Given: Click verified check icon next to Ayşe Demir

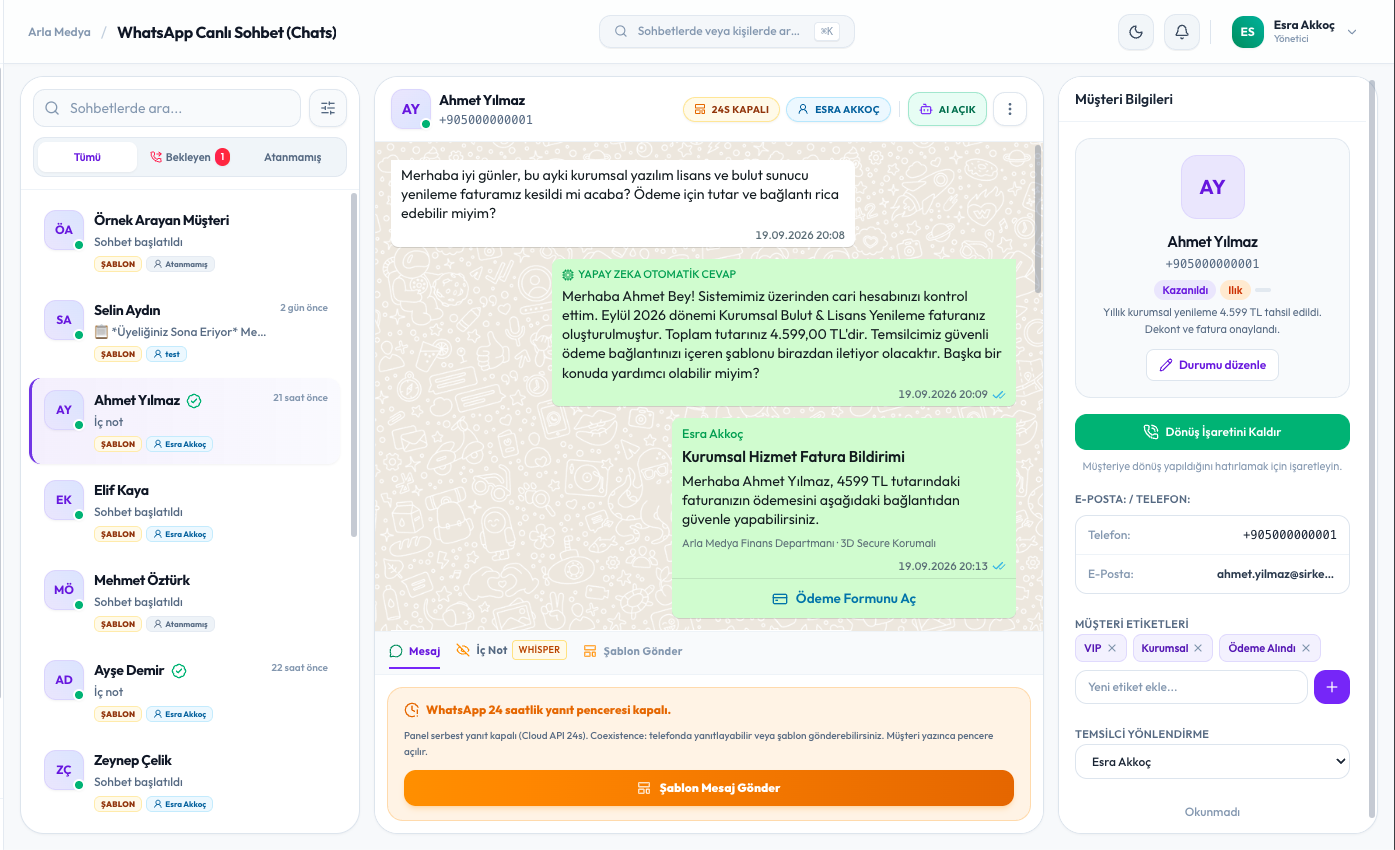Looking at the screenshot, I should [179, 670].
